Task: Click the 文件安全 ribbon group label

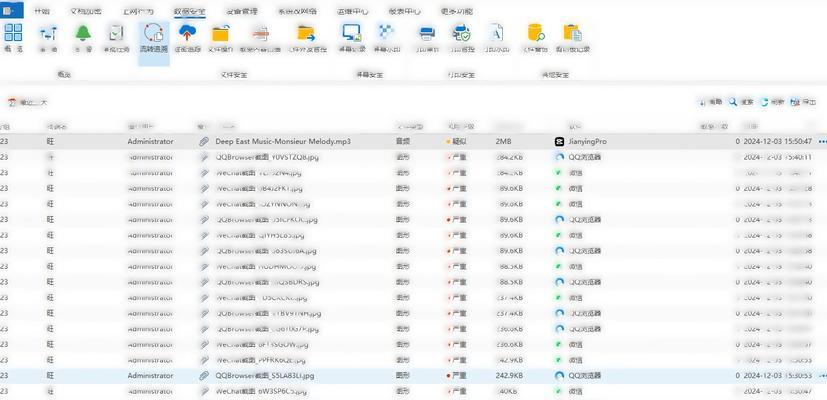Action: (x=234, y=75)
